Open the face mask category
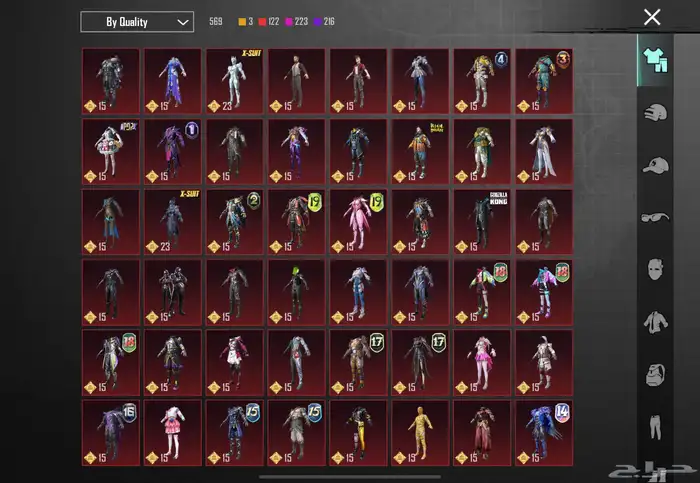This screenshot has width=700, height=483. 655,269
